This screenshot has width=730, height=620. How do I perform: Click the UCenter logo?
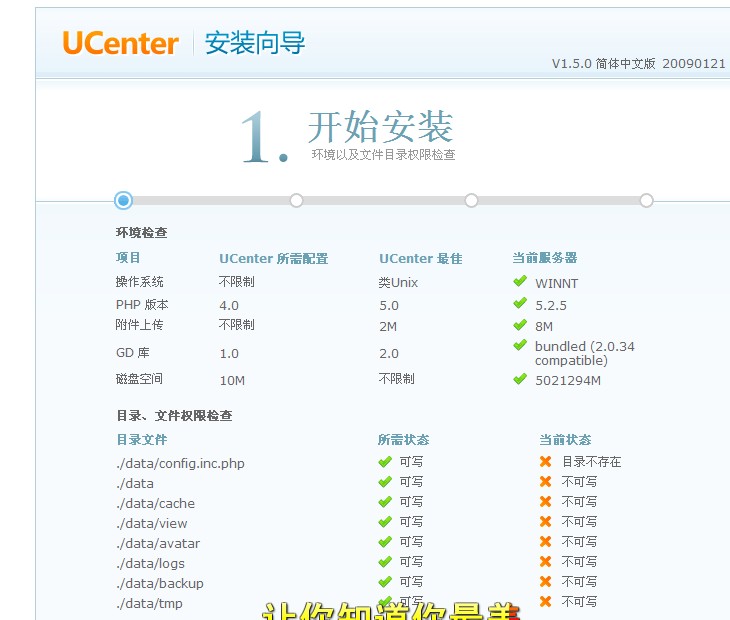(121, 43)
